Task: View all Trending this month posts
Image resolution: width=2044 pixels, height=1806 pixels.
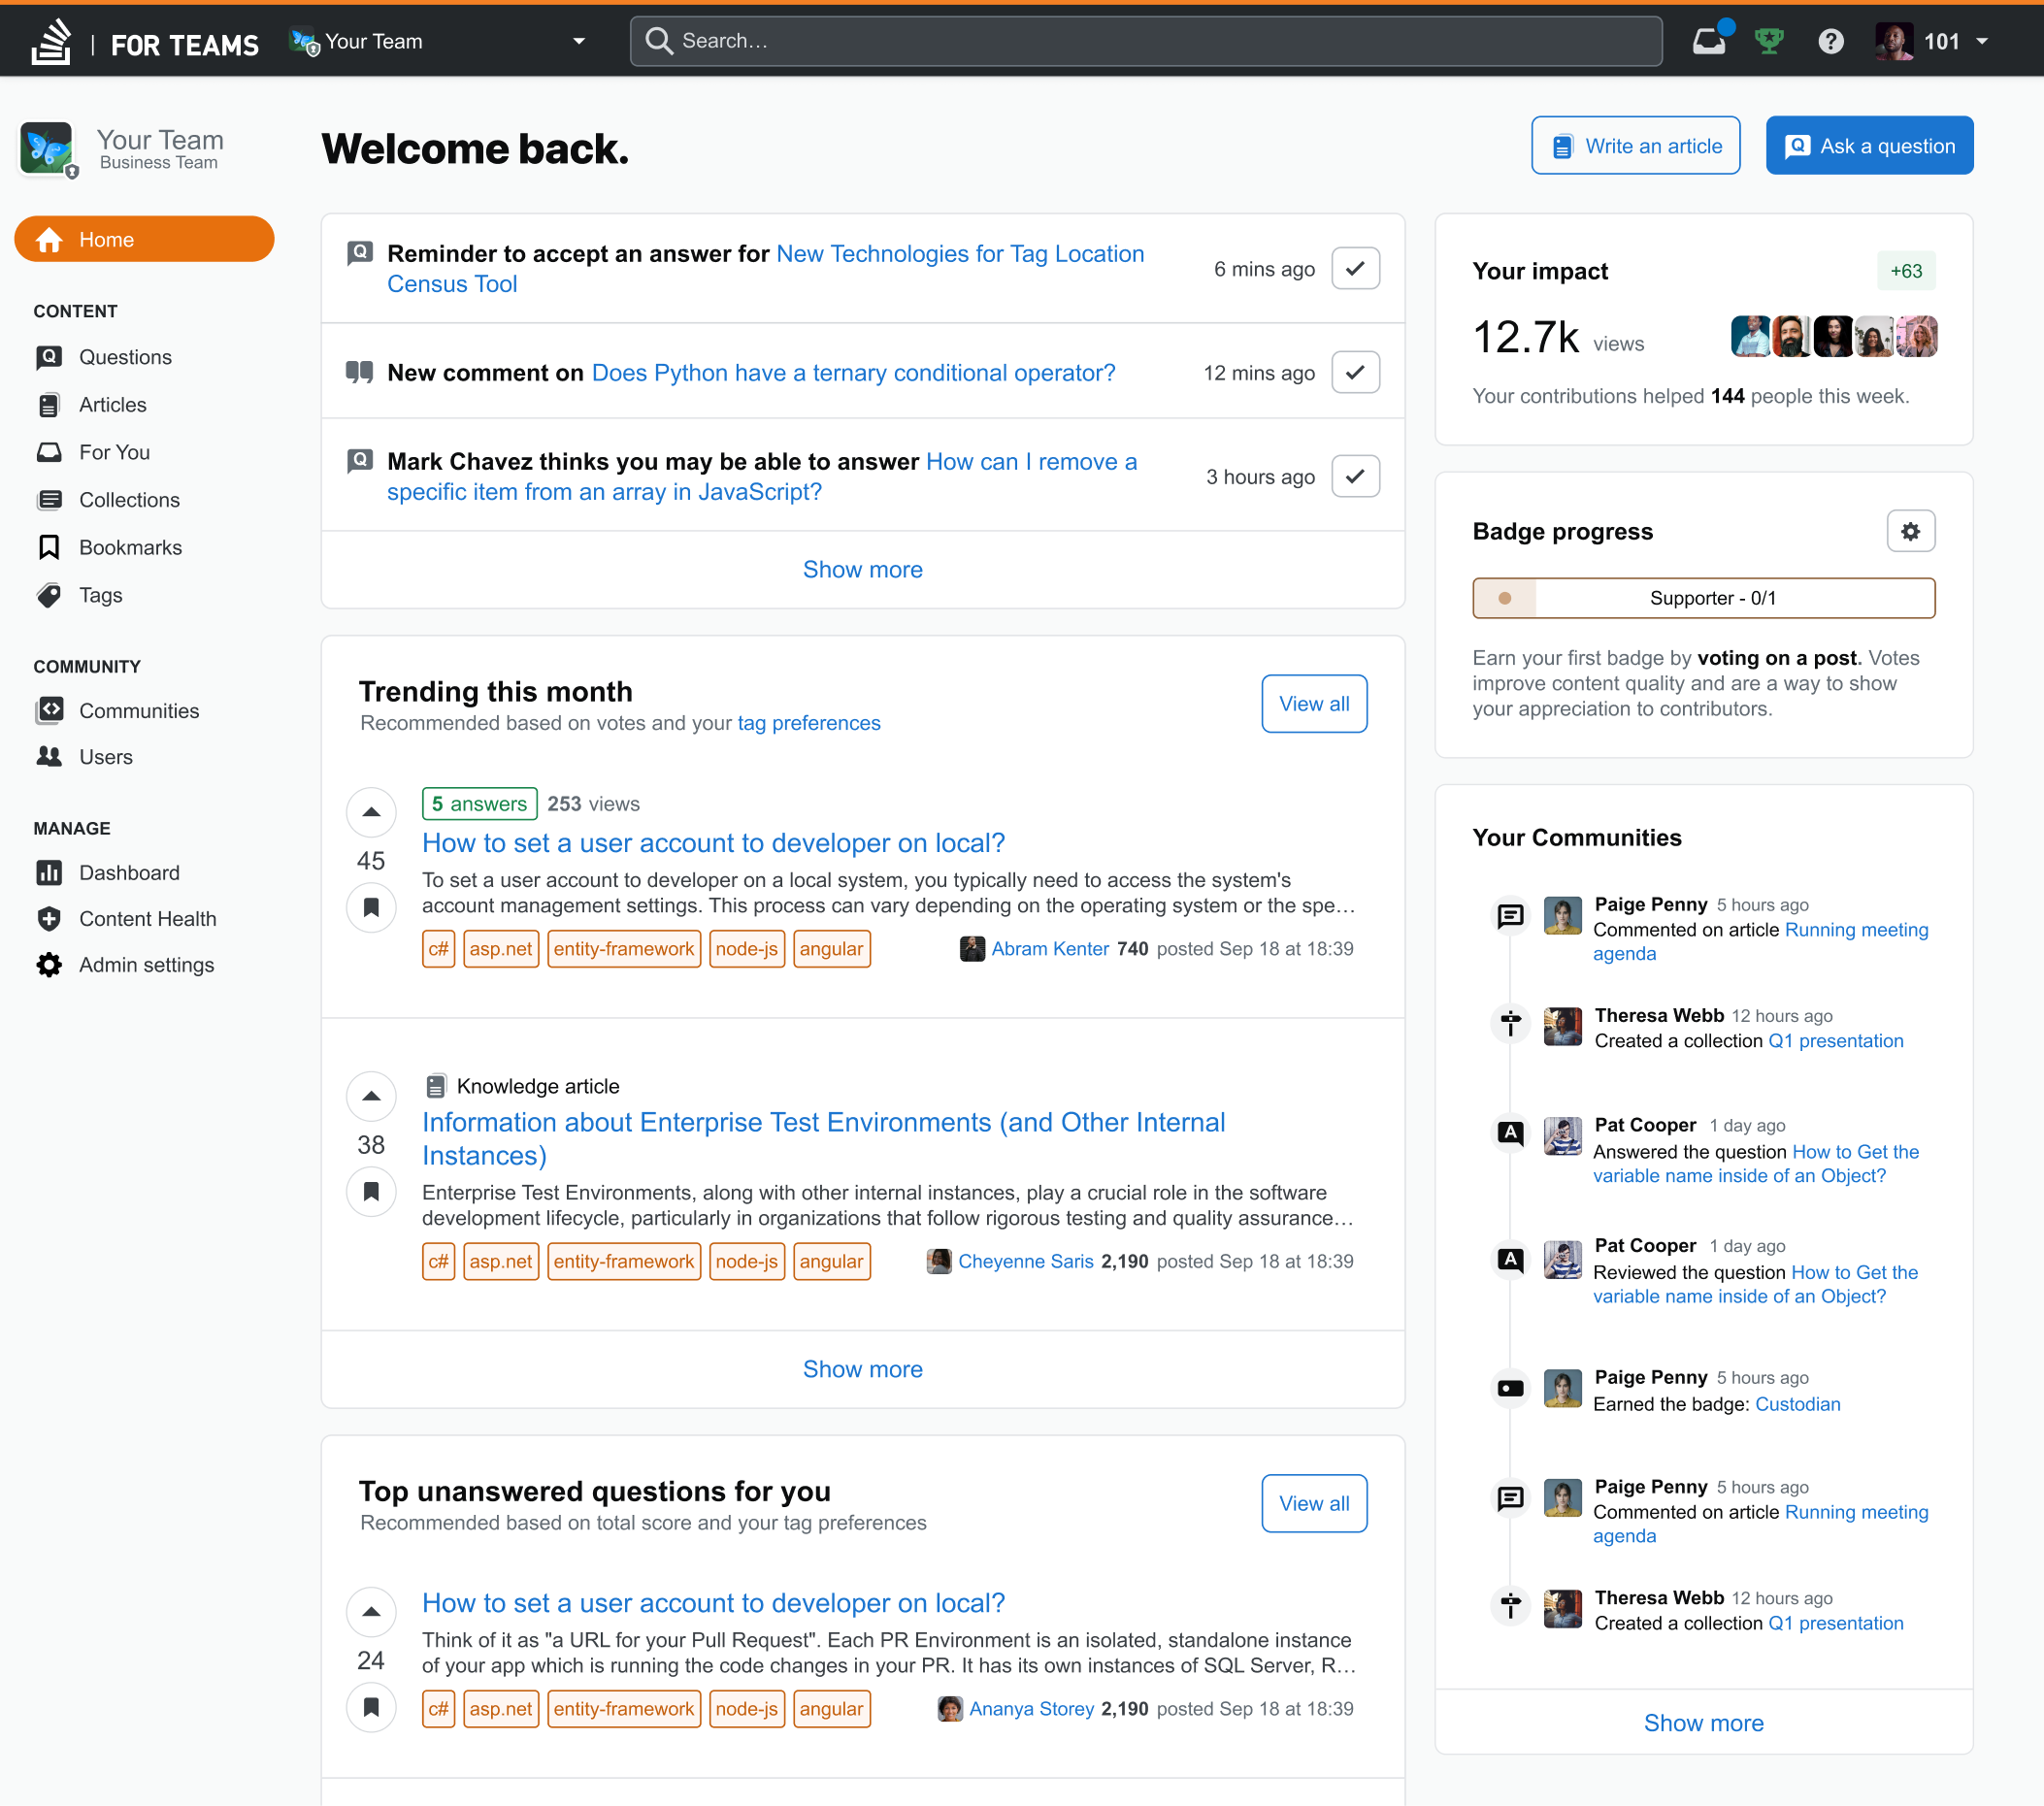Action: point(1314,703)
